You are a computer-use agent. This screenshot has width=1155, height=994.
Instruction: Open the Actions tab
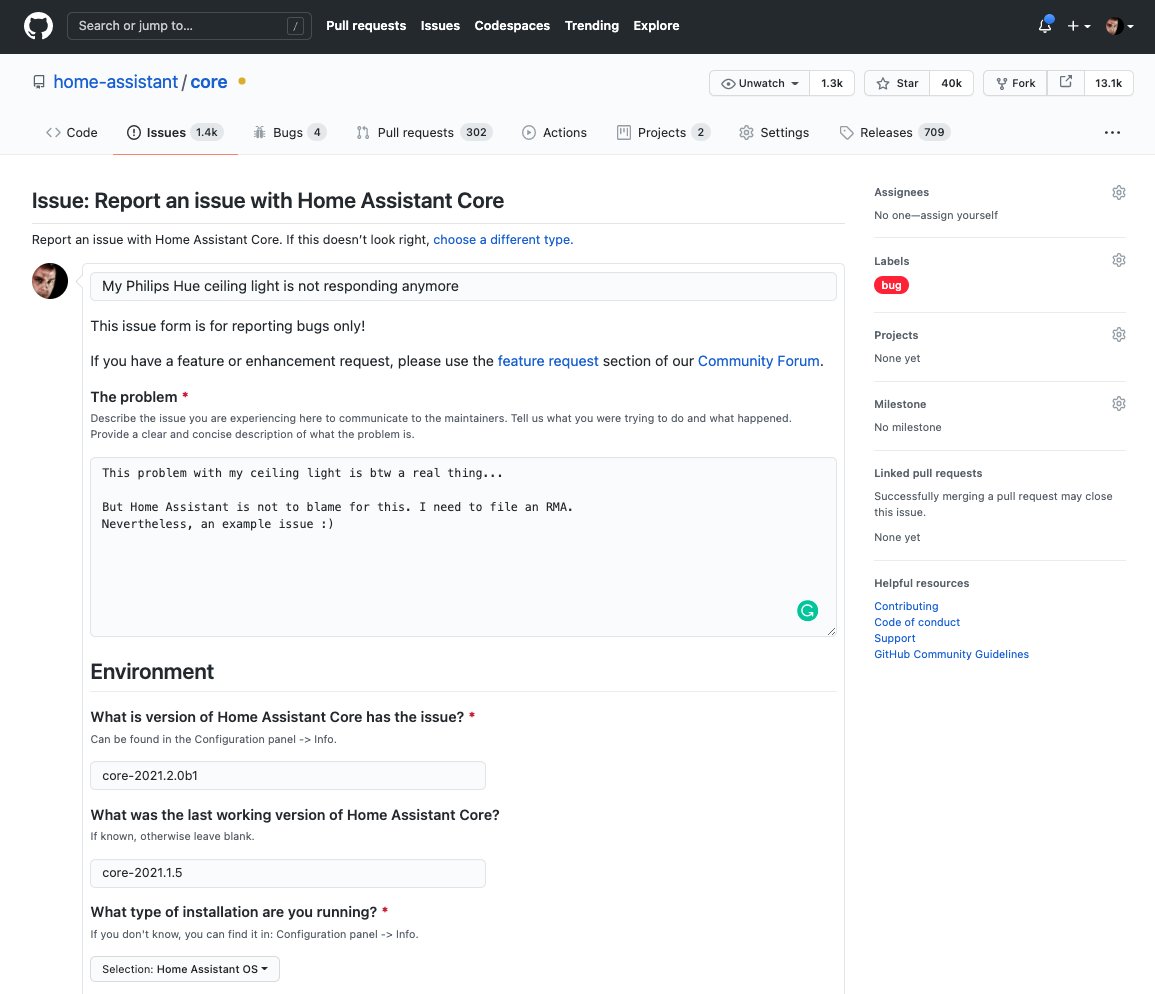(x=554, y=133)
